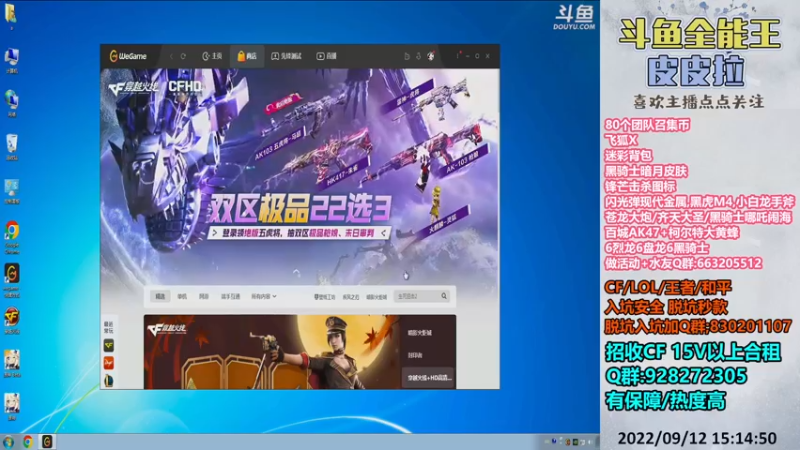The width and height of the screenshot is (800, 450).
Task: Open the 先锋测试 tab
Action: pyautogui.click(x=286, y=56)
